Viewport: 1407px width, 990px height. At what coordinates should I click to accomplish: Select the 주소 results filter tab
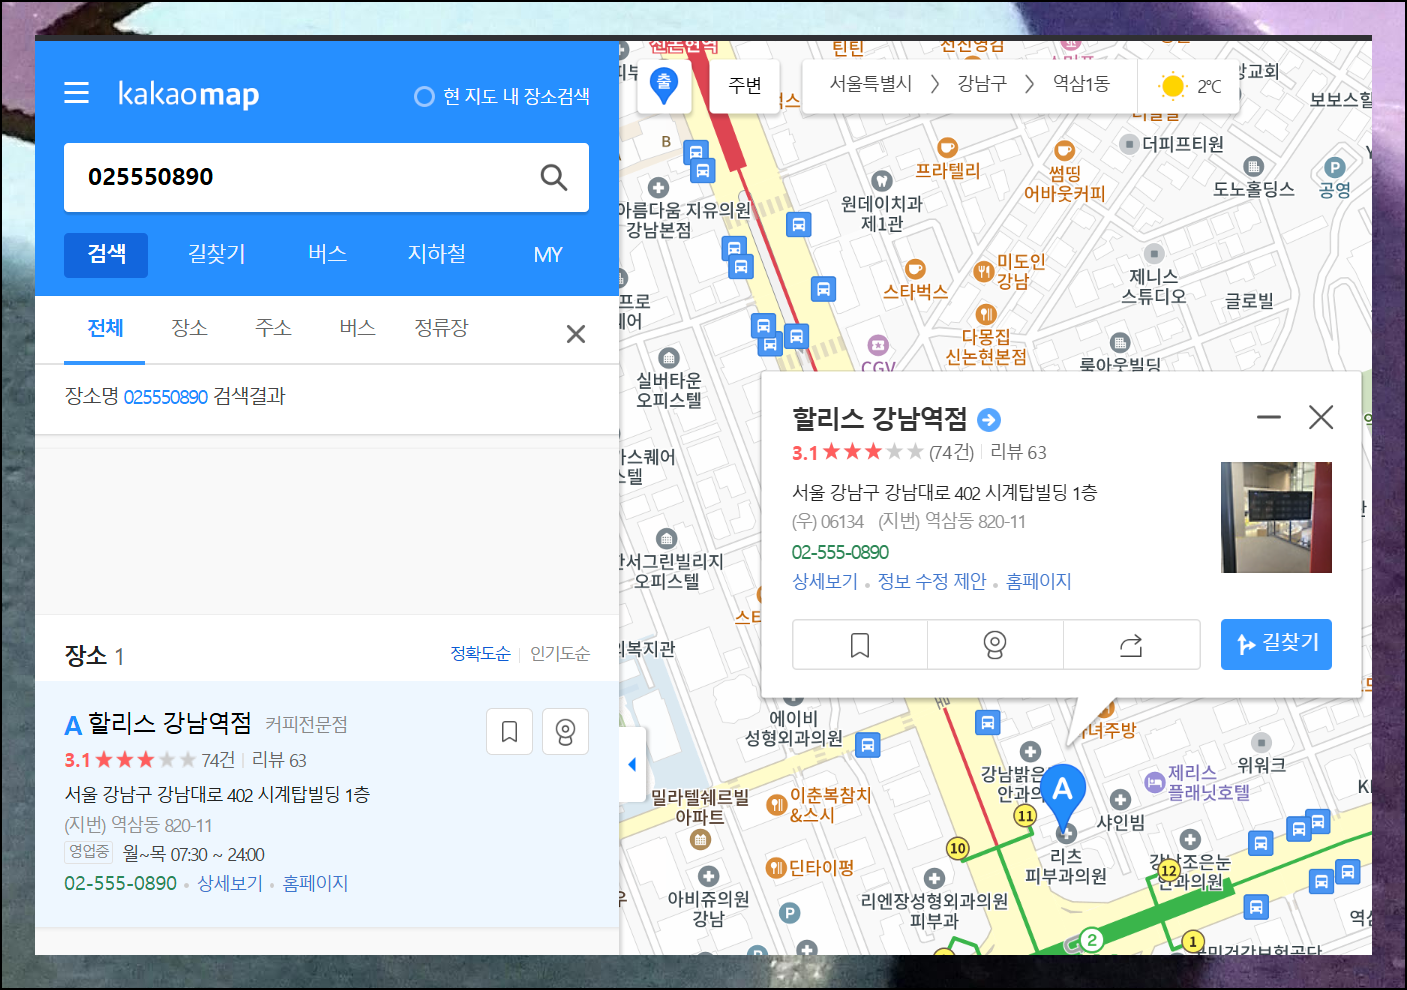[273, 329]
